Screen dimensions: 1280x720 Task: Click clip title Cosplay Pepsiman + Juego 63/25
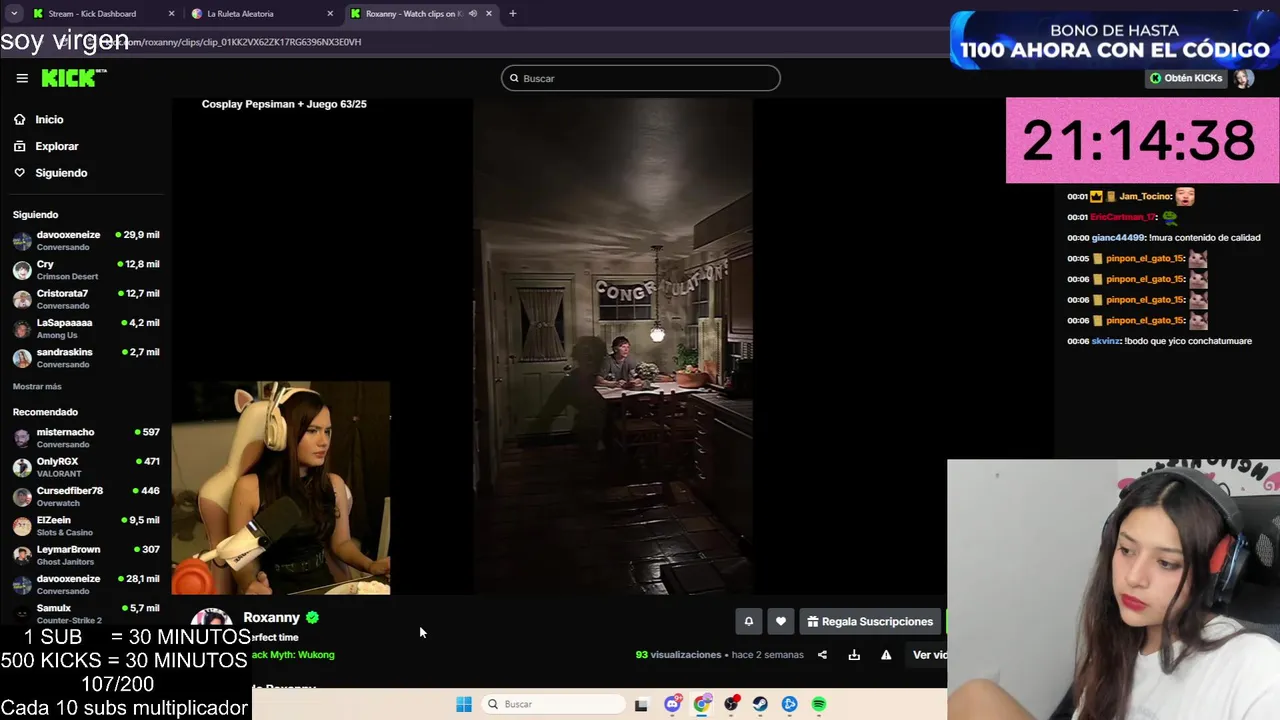(x=284, y=104)
